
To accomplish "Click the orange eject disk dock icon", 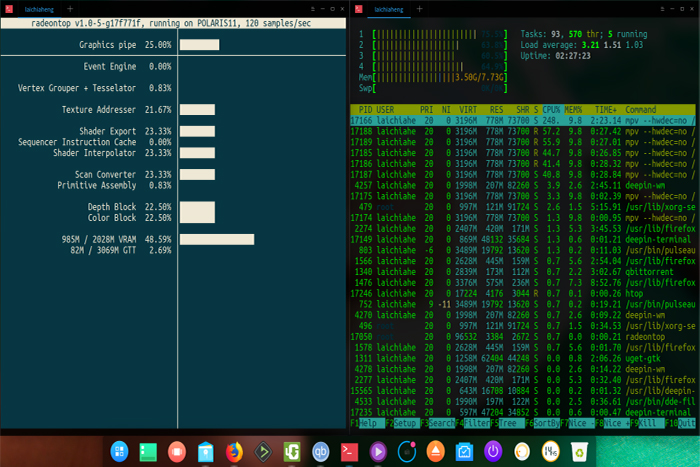I will [435, 451].
